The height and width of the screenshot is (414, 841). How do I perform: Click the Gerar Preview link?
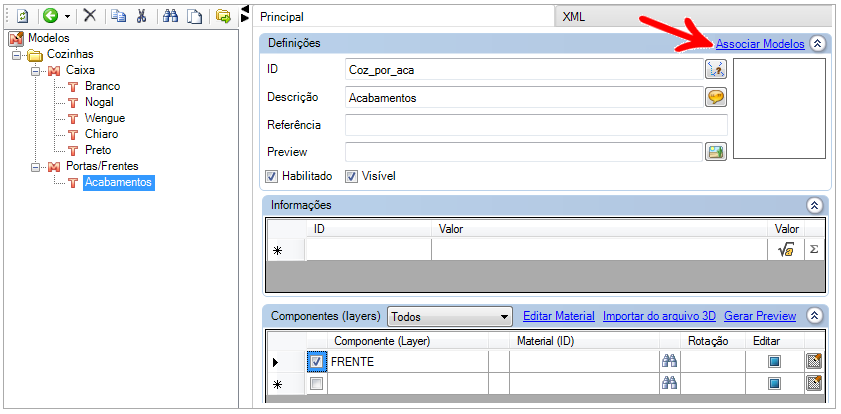(760, 316)
